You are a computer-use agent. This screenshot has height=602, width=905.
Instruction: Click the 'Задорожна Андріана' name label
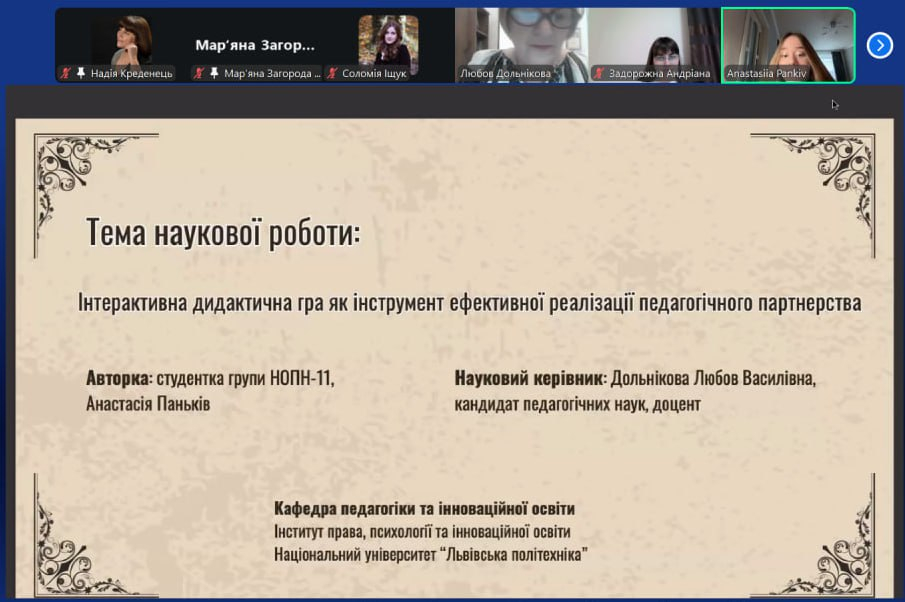coord(662,71)
